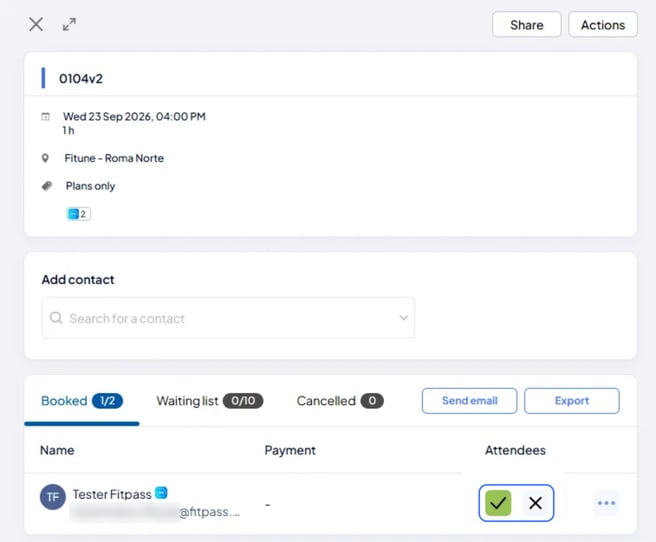This screenshot has width=656, height=542.
Task: Open the Tester Fitpass contact name
Action: coord(112,494)
